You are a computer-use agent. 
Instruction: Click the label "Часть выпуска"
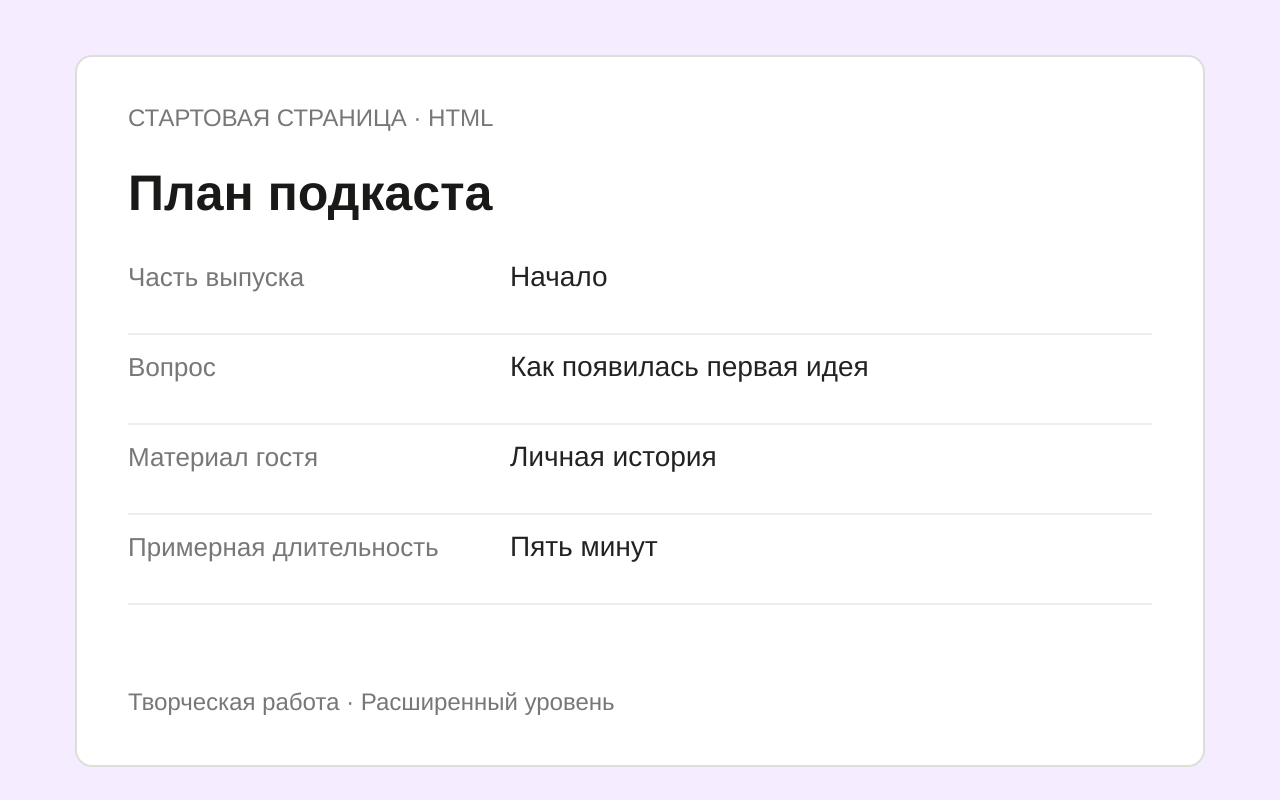[216, 277]
